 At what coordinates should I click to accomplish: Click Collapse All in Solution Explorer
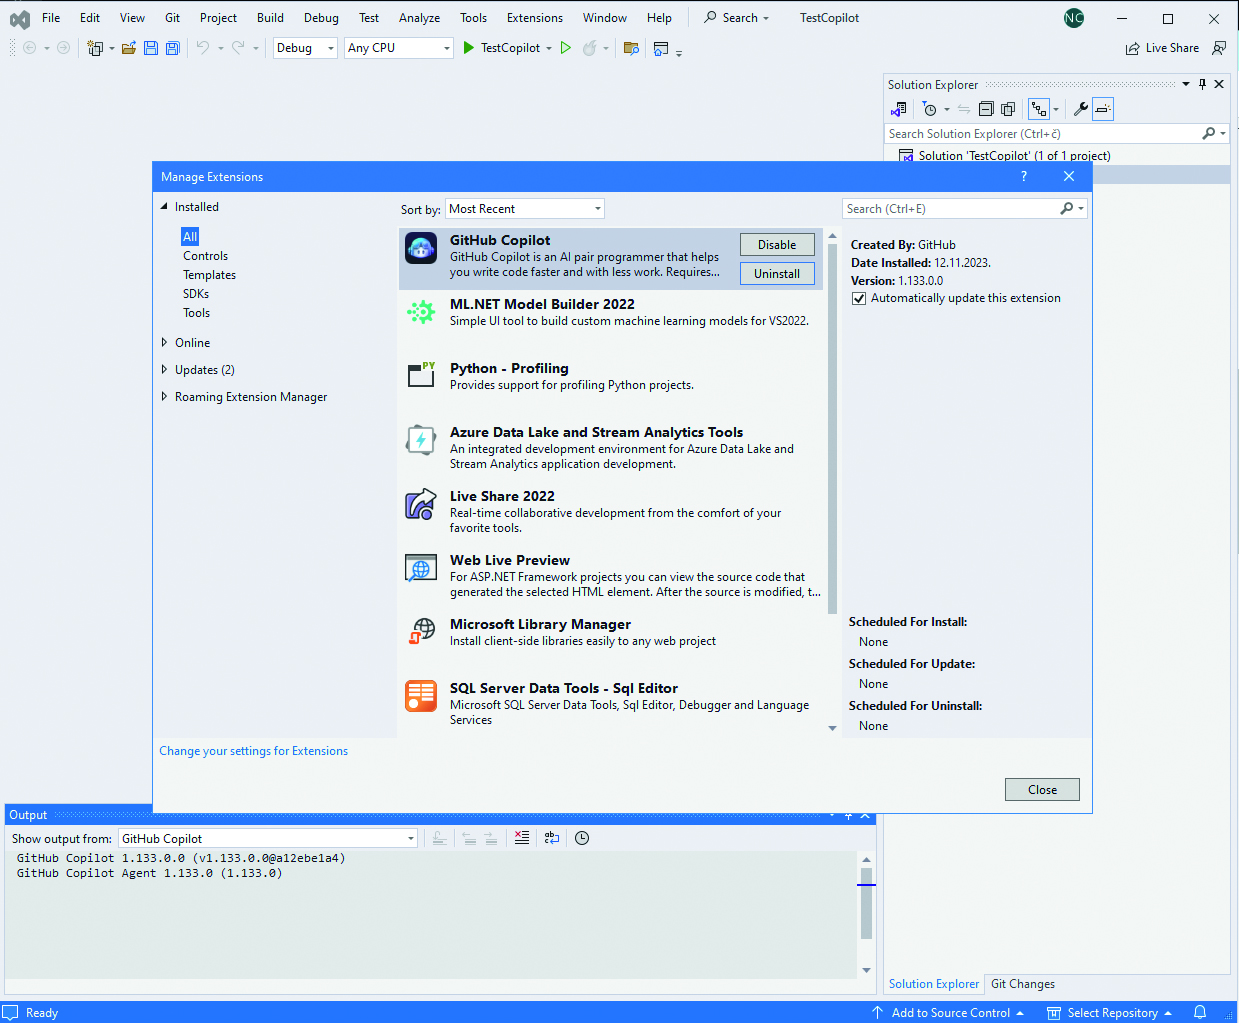coord(986,109)
